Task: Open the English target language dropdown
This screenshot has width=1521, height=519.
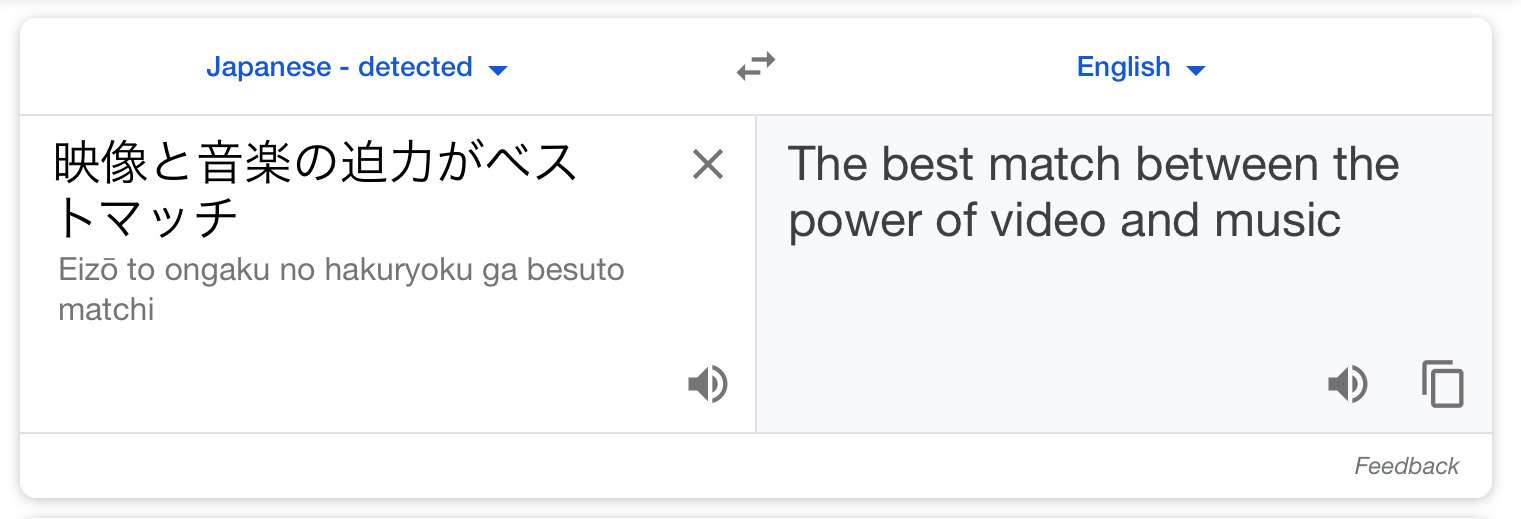Action: [1123, 67]
